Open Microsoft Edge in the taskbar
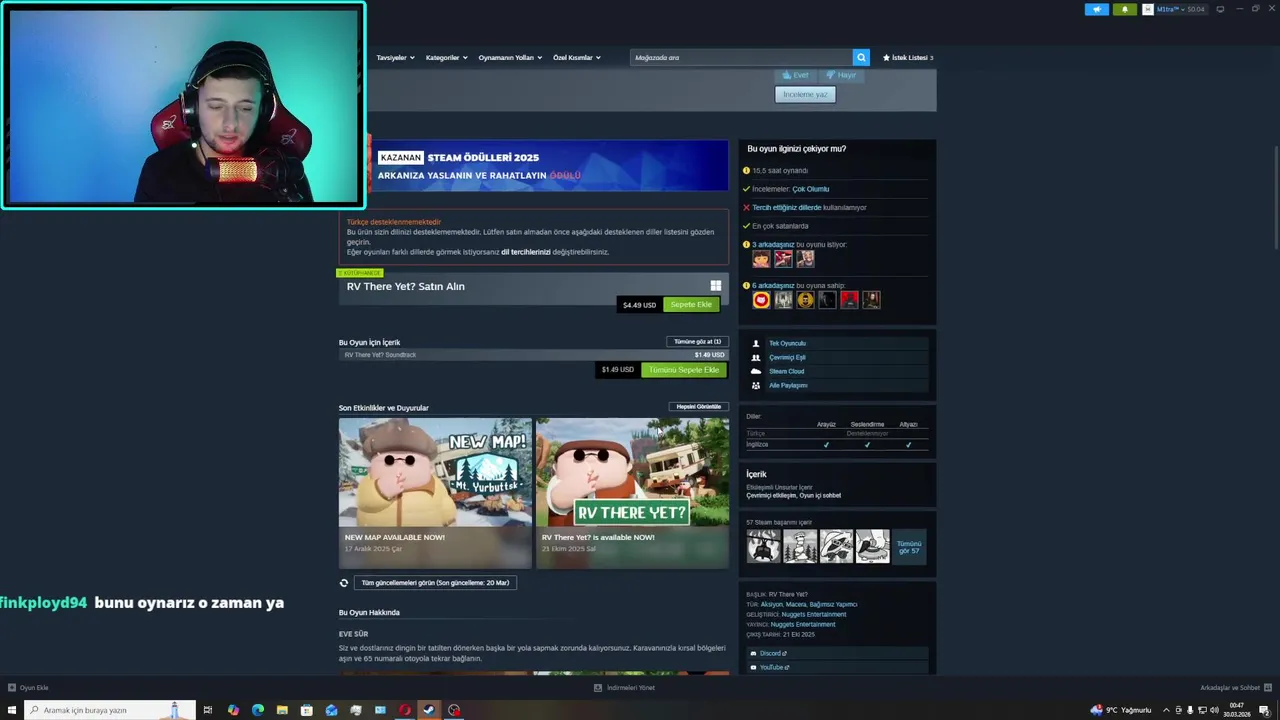The image size is (1280, 720). pos(258,710)
